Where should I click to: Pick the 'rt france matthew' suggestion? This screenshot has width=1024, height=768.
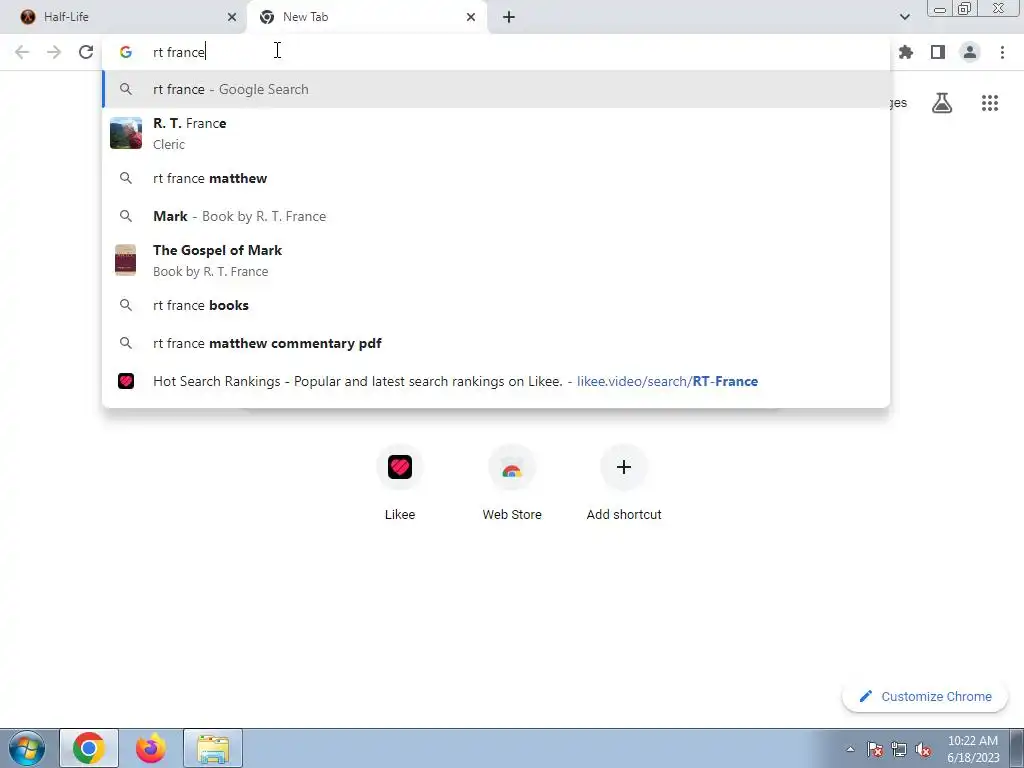point(496,178)
